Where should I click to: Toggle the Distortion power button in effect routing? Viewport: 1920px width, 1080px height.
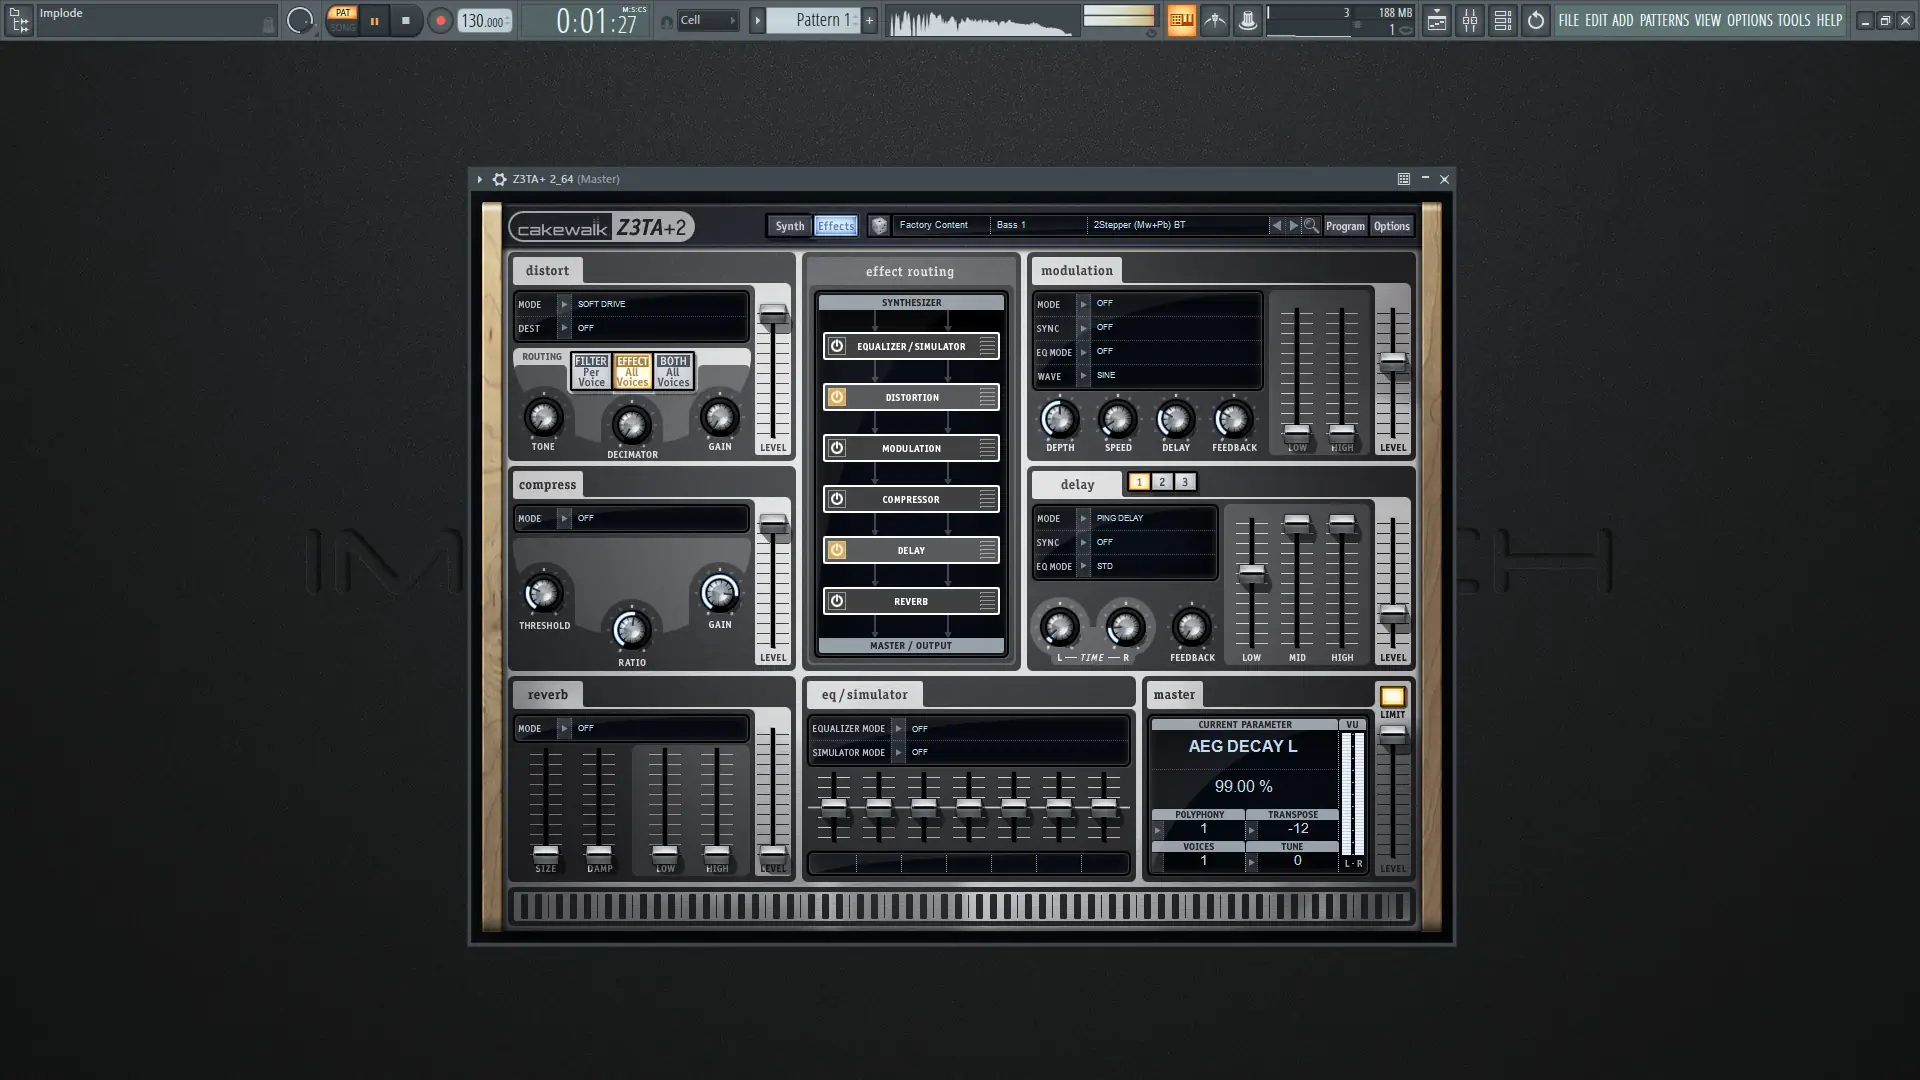pyautogui.click(x=837, y=397)
